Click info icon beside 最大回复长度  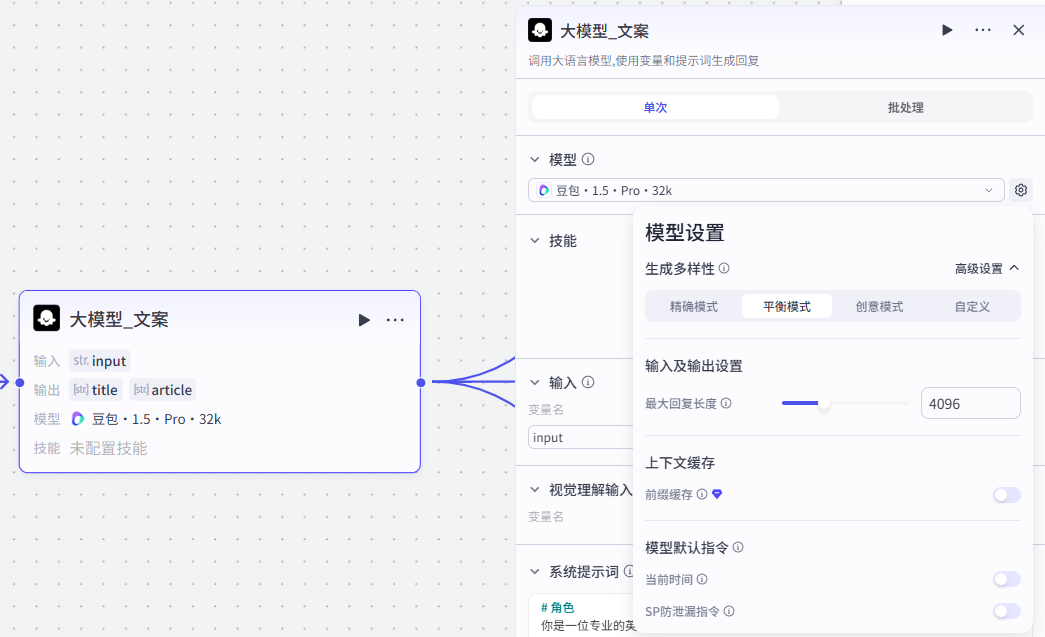(726, 404)
